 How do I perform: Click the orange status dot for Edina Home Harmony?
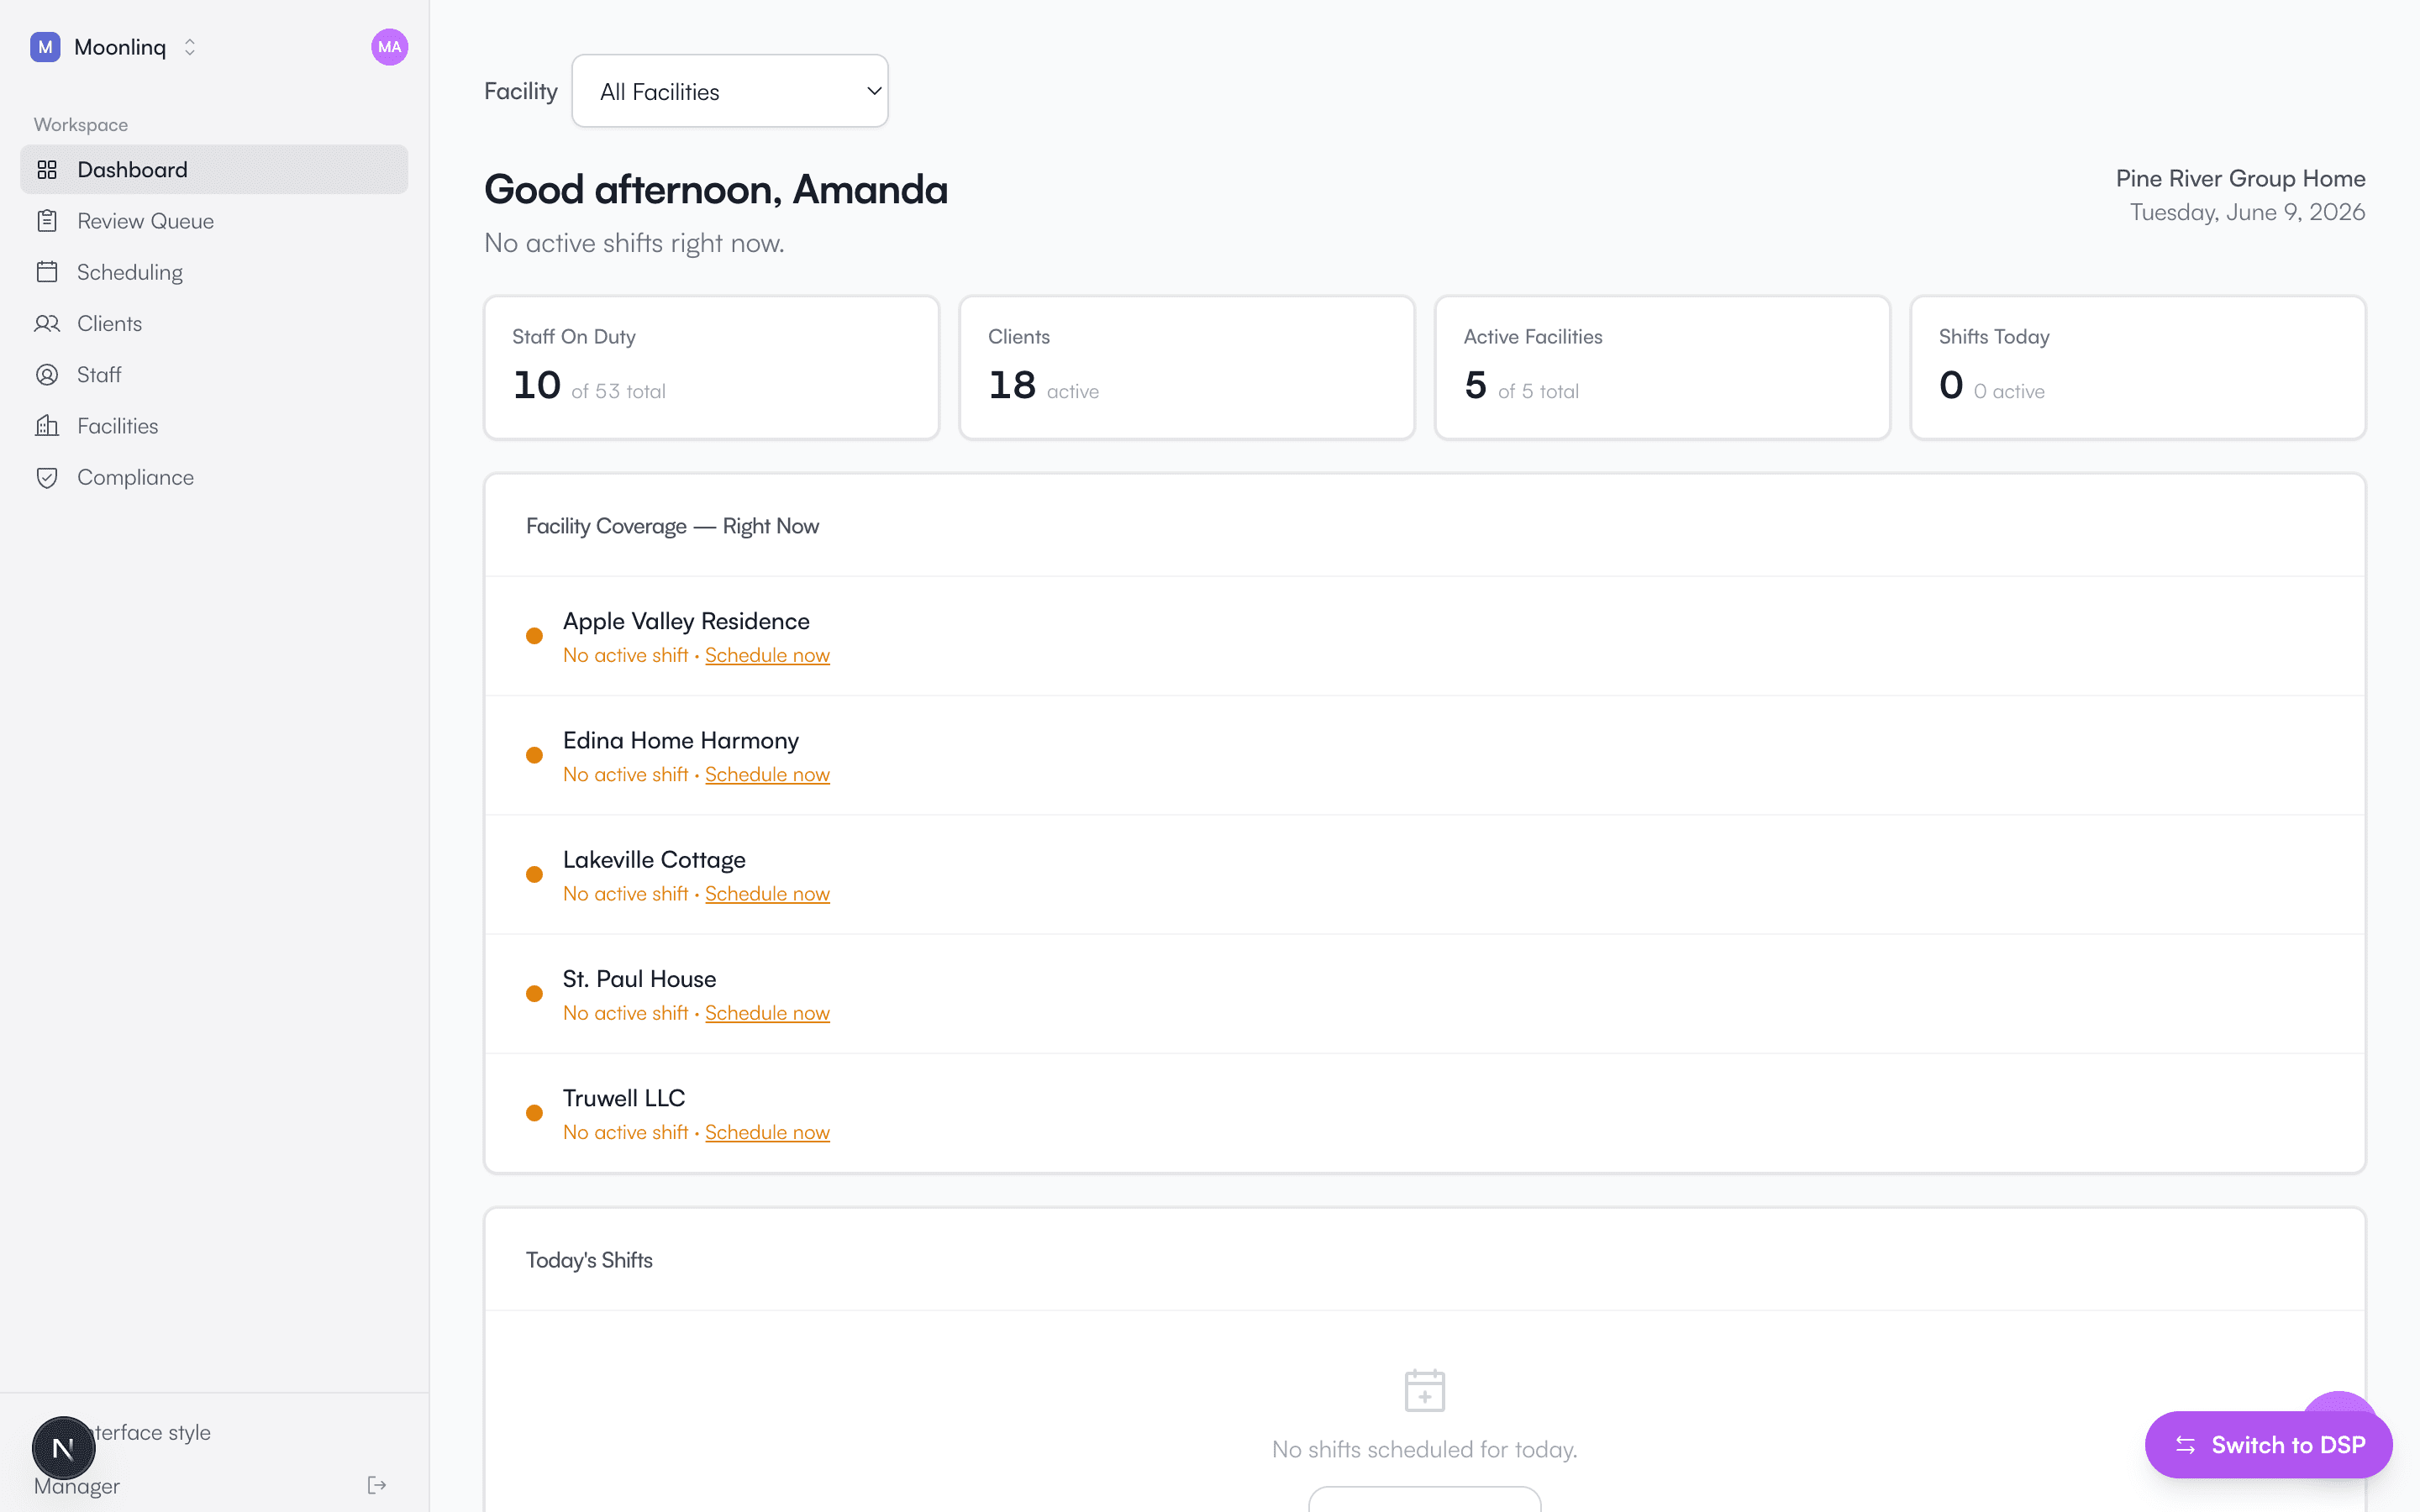[x=534, y=755]
